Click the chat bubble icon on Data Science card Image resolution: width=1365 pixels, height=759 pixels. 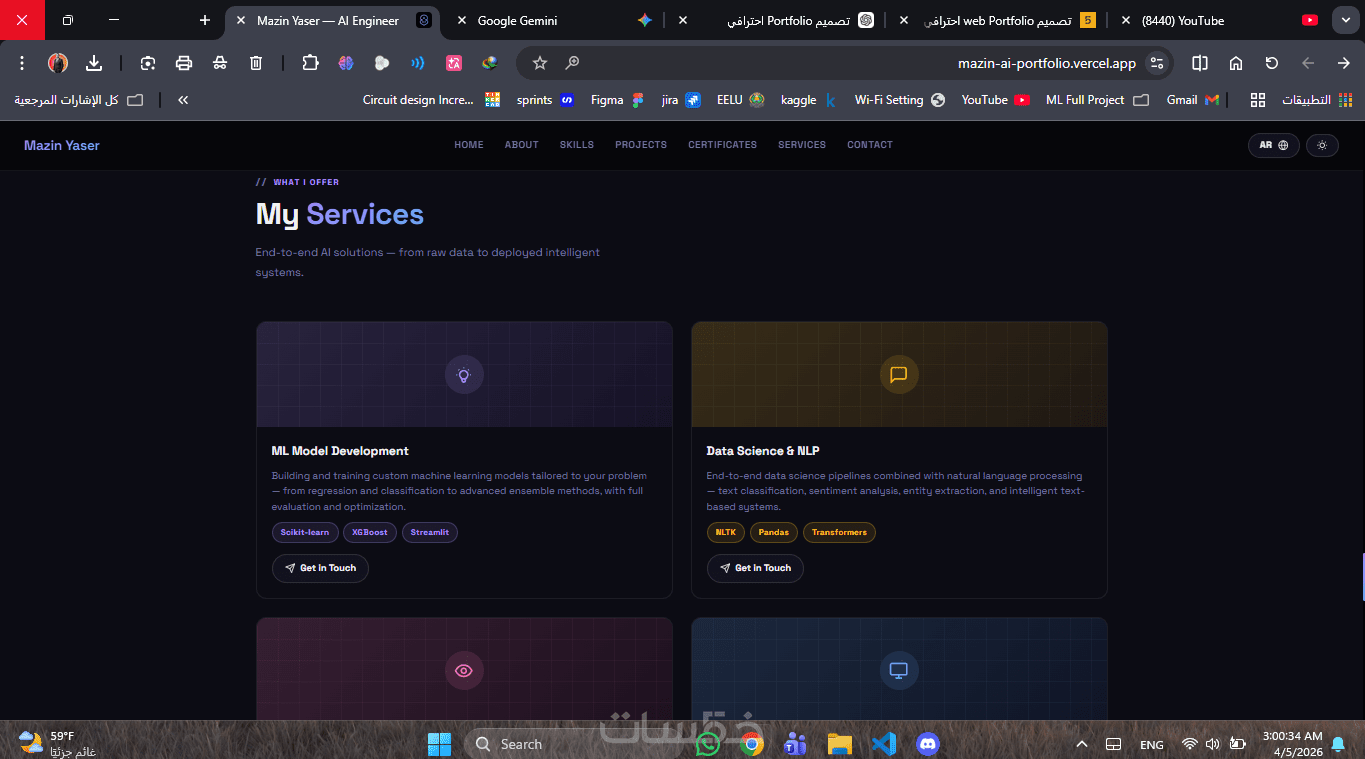coord(899,375)
